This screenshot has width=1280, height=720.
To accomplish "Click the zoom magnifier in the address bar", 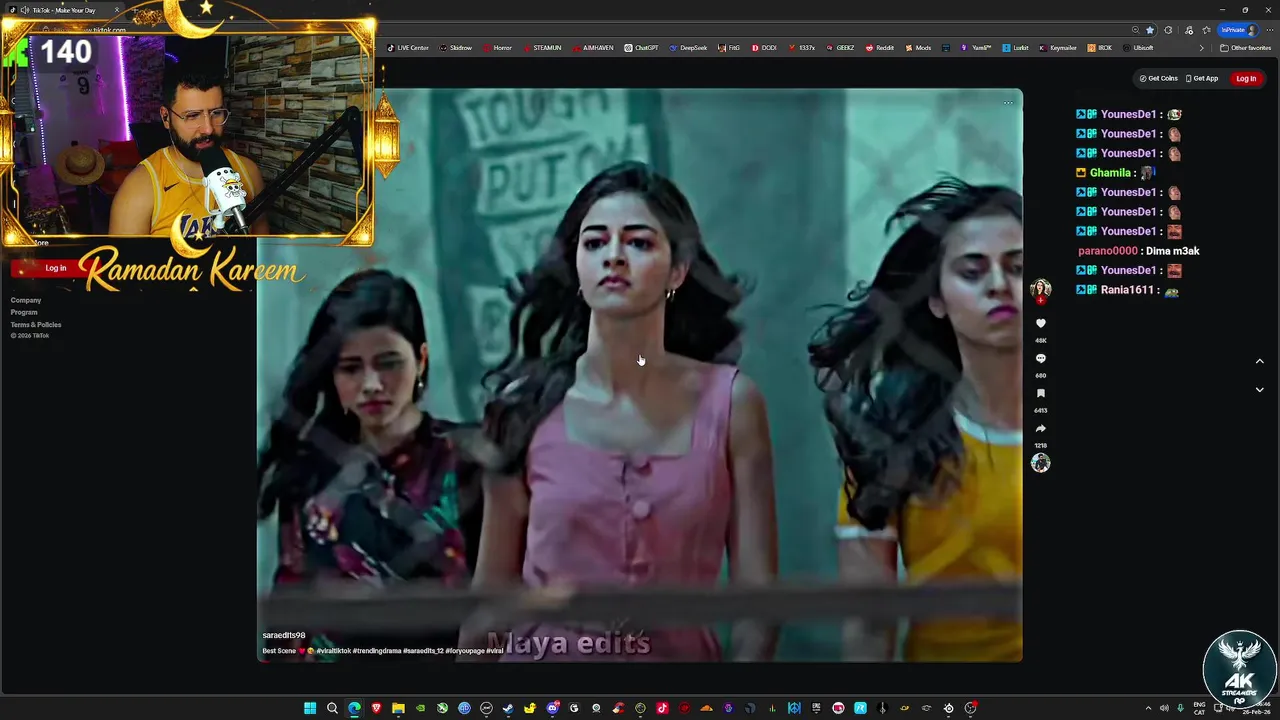I will click(x=1135, y=30).
